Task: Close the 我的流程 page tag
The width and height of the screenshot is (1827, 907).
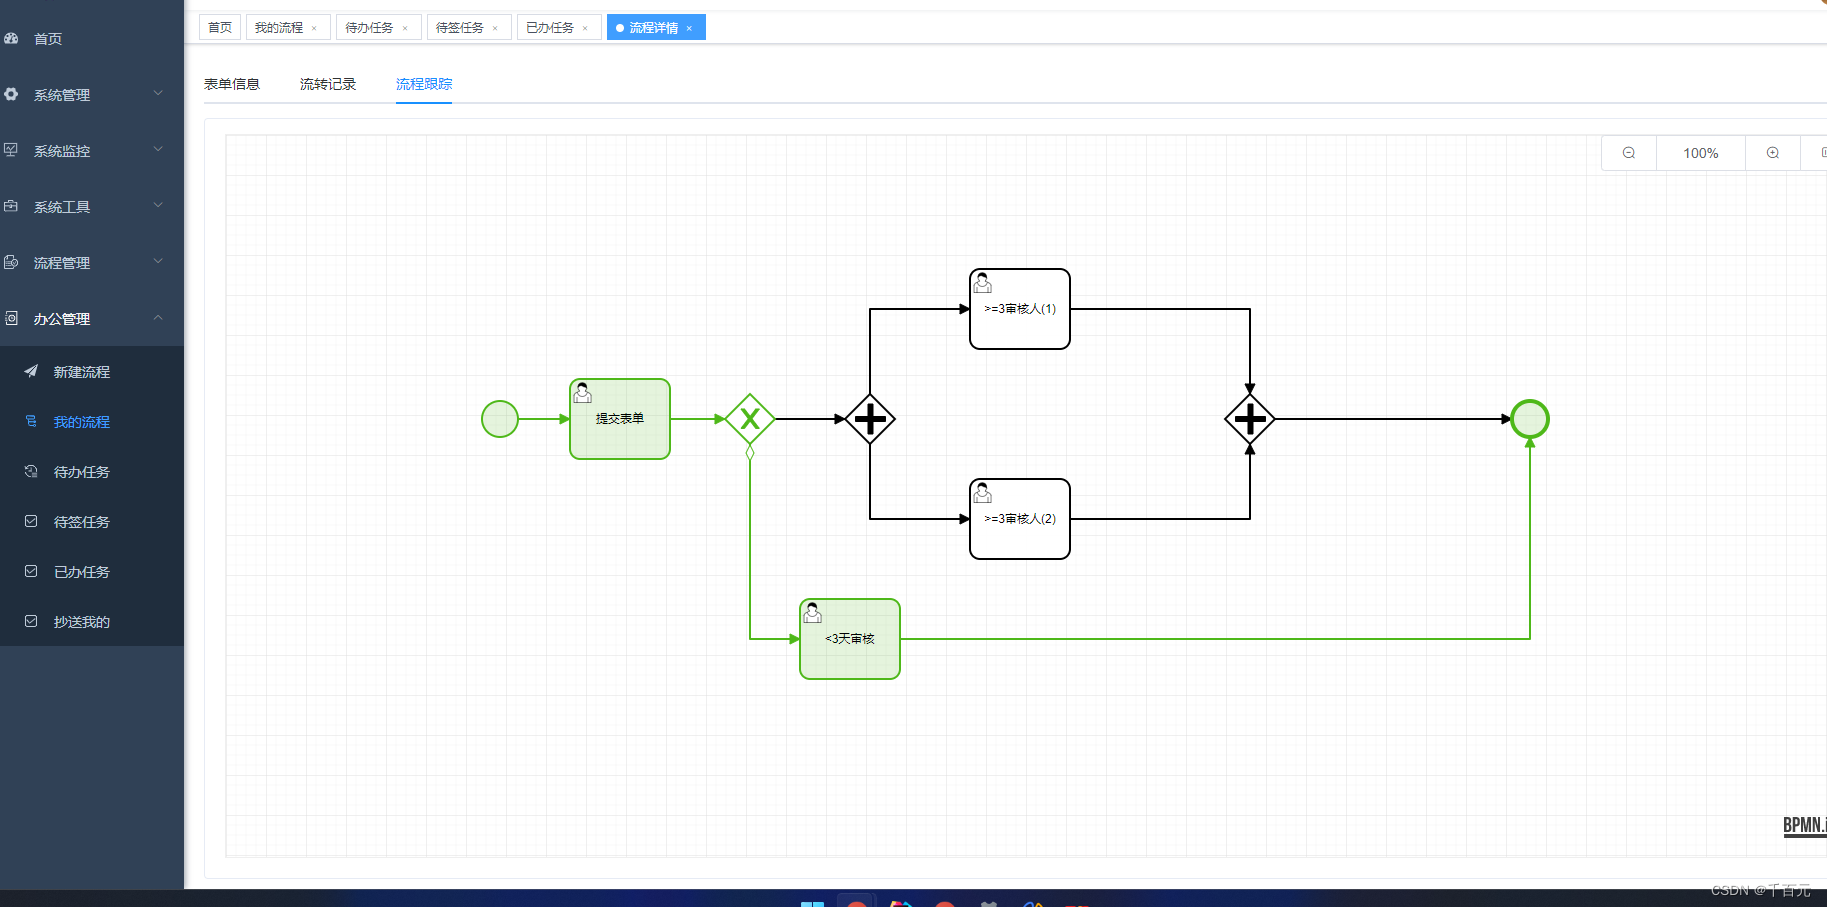Action: click(x=314, y=28)
